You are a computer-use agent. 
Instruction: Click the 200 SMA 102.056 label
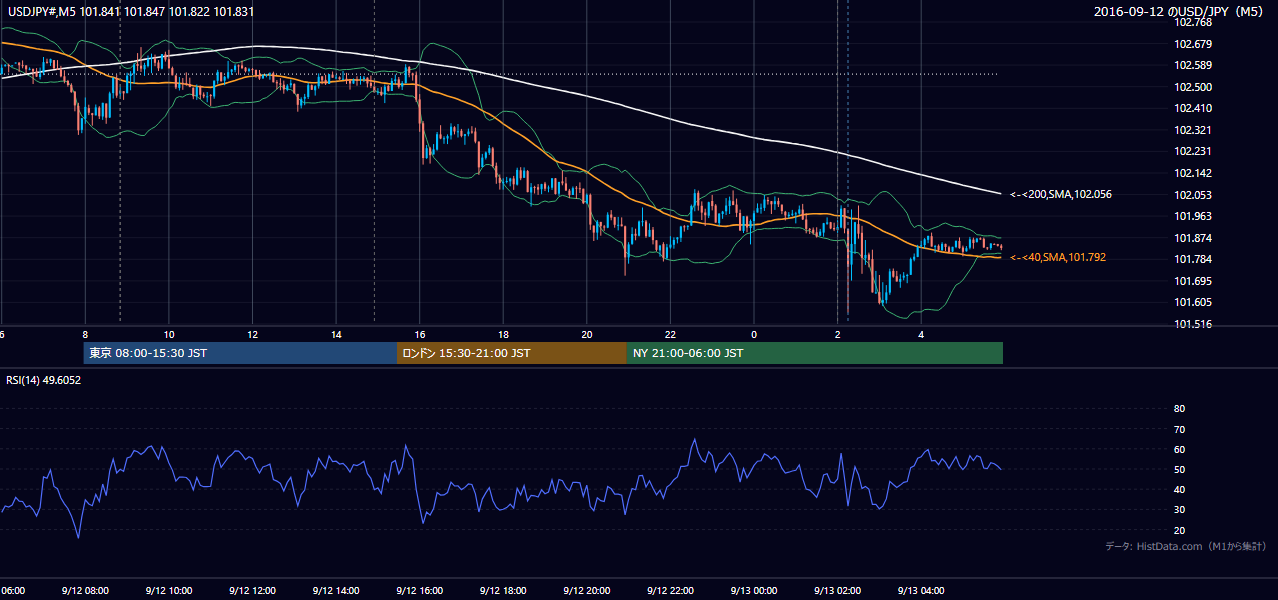tap(1061, 194)
